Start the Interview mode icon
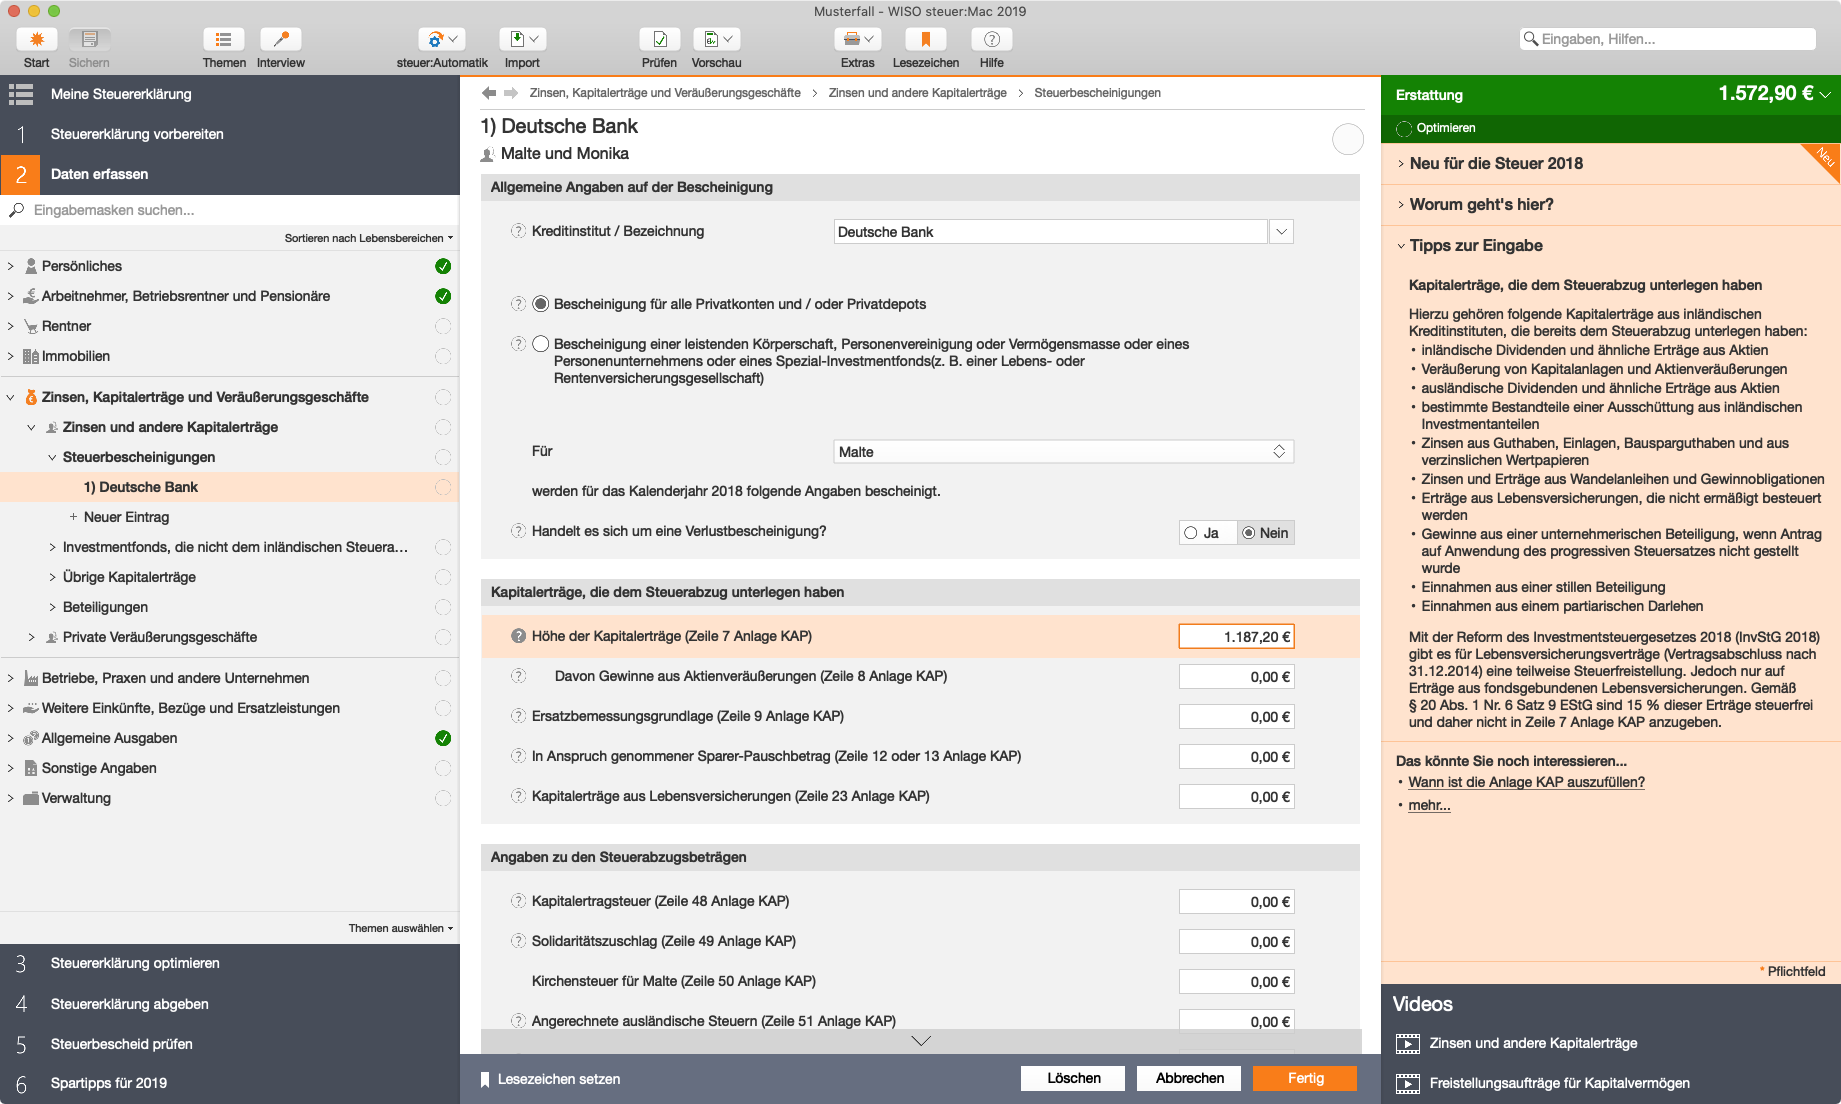Screen dimensions: 1841x1104 coord(280,39)
